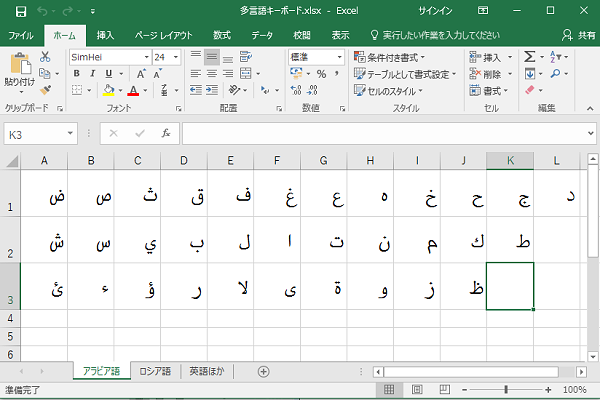
Task: Cut selection with the scissors icon
Action: coord(45,57)
